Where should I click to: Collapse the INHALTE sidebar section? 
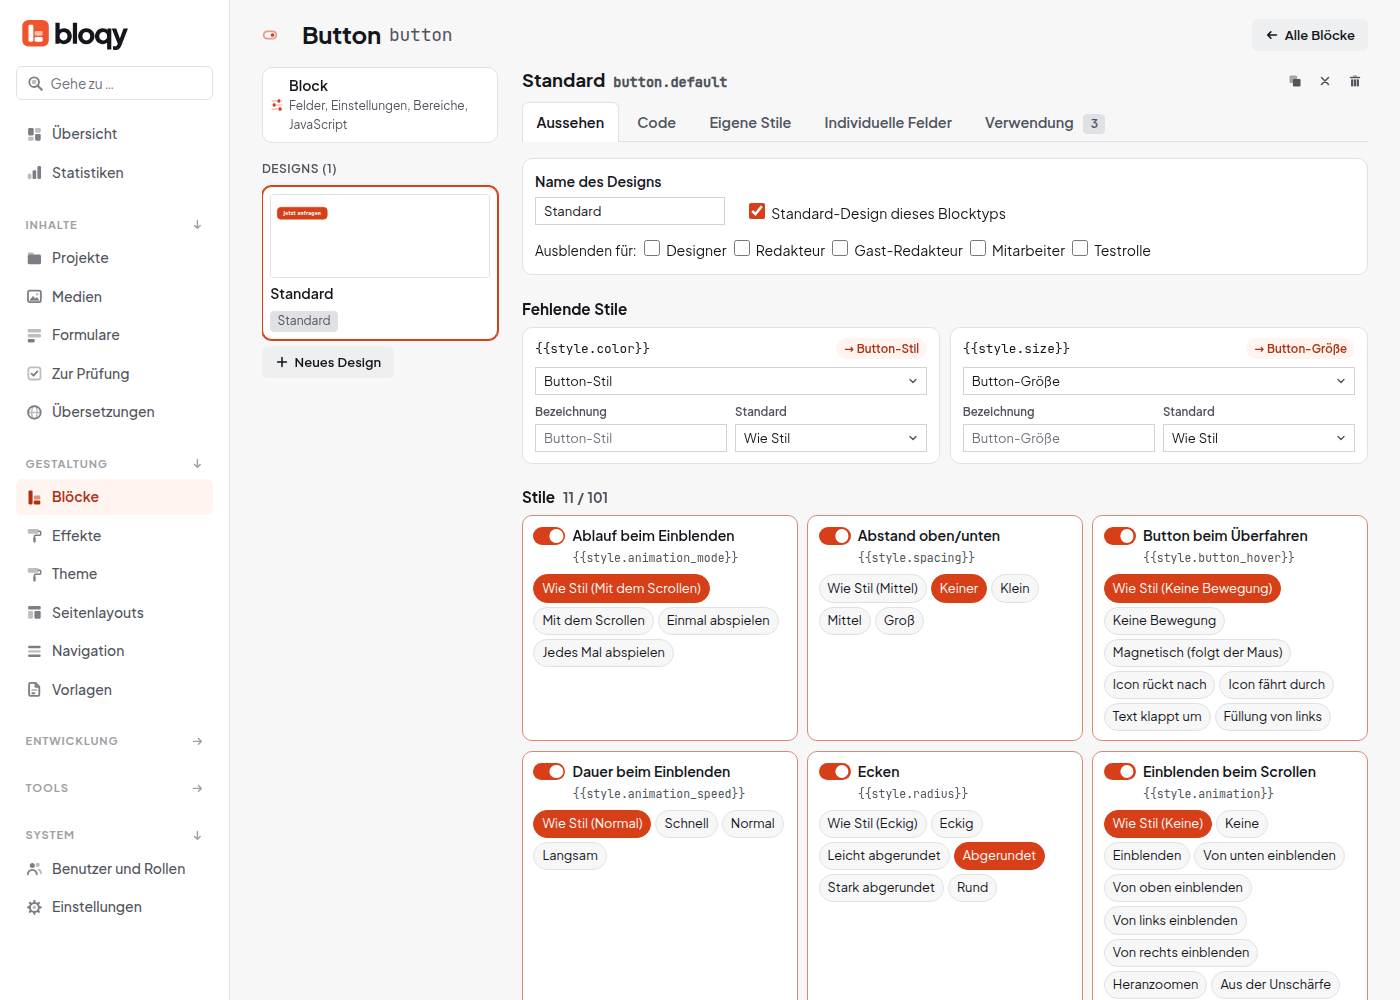[197, 225]
